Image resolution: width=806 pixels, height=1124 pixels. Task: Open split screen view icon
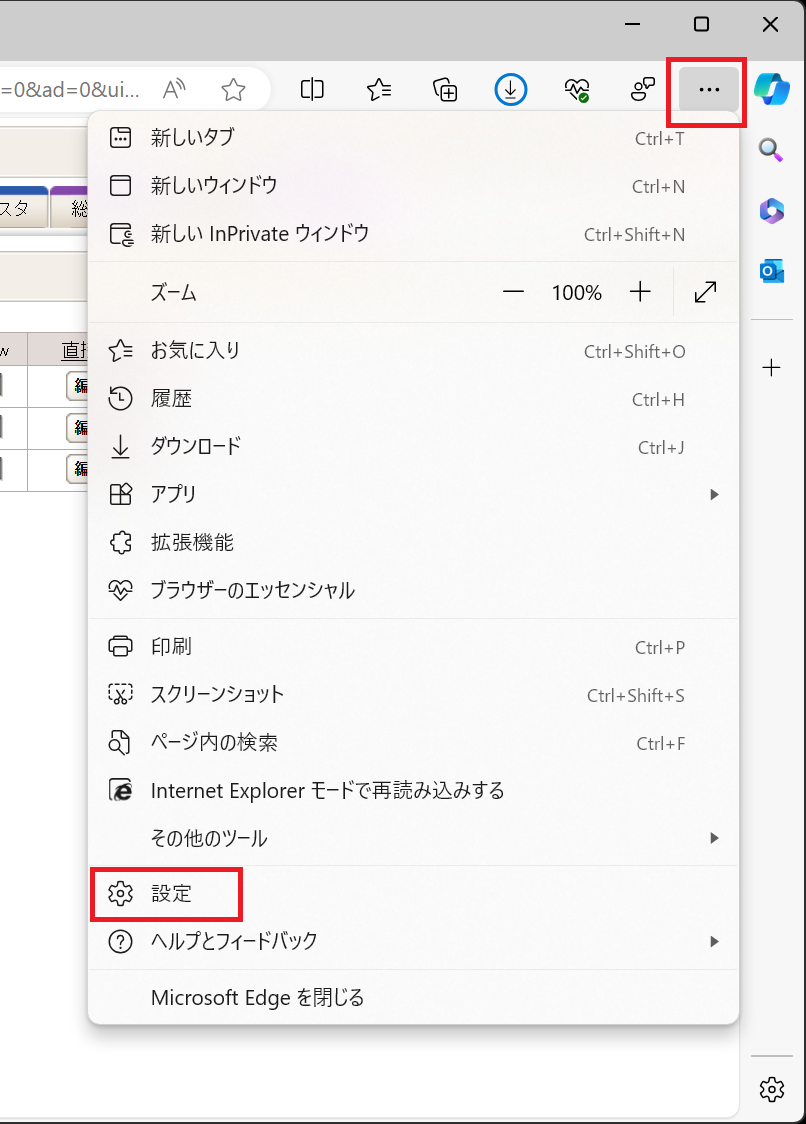point(312,90)
